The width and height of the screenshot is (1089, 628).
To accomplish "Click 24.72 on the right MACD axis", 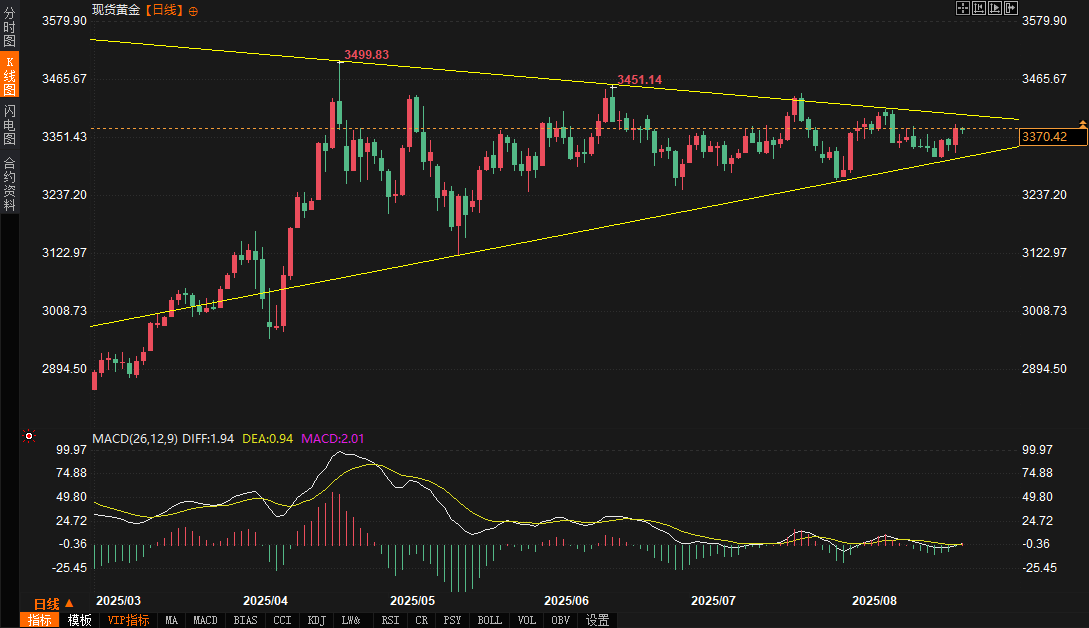I will click(x=1038, y=521).
